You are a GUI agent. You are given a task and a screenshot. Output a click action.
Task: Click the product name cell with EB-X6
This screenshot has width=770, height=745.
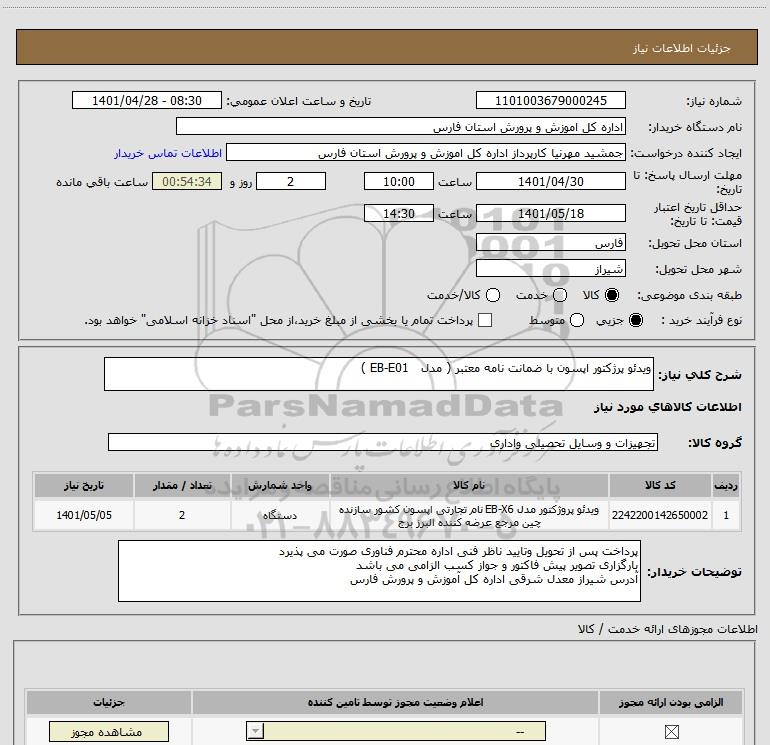coord(469,515)
